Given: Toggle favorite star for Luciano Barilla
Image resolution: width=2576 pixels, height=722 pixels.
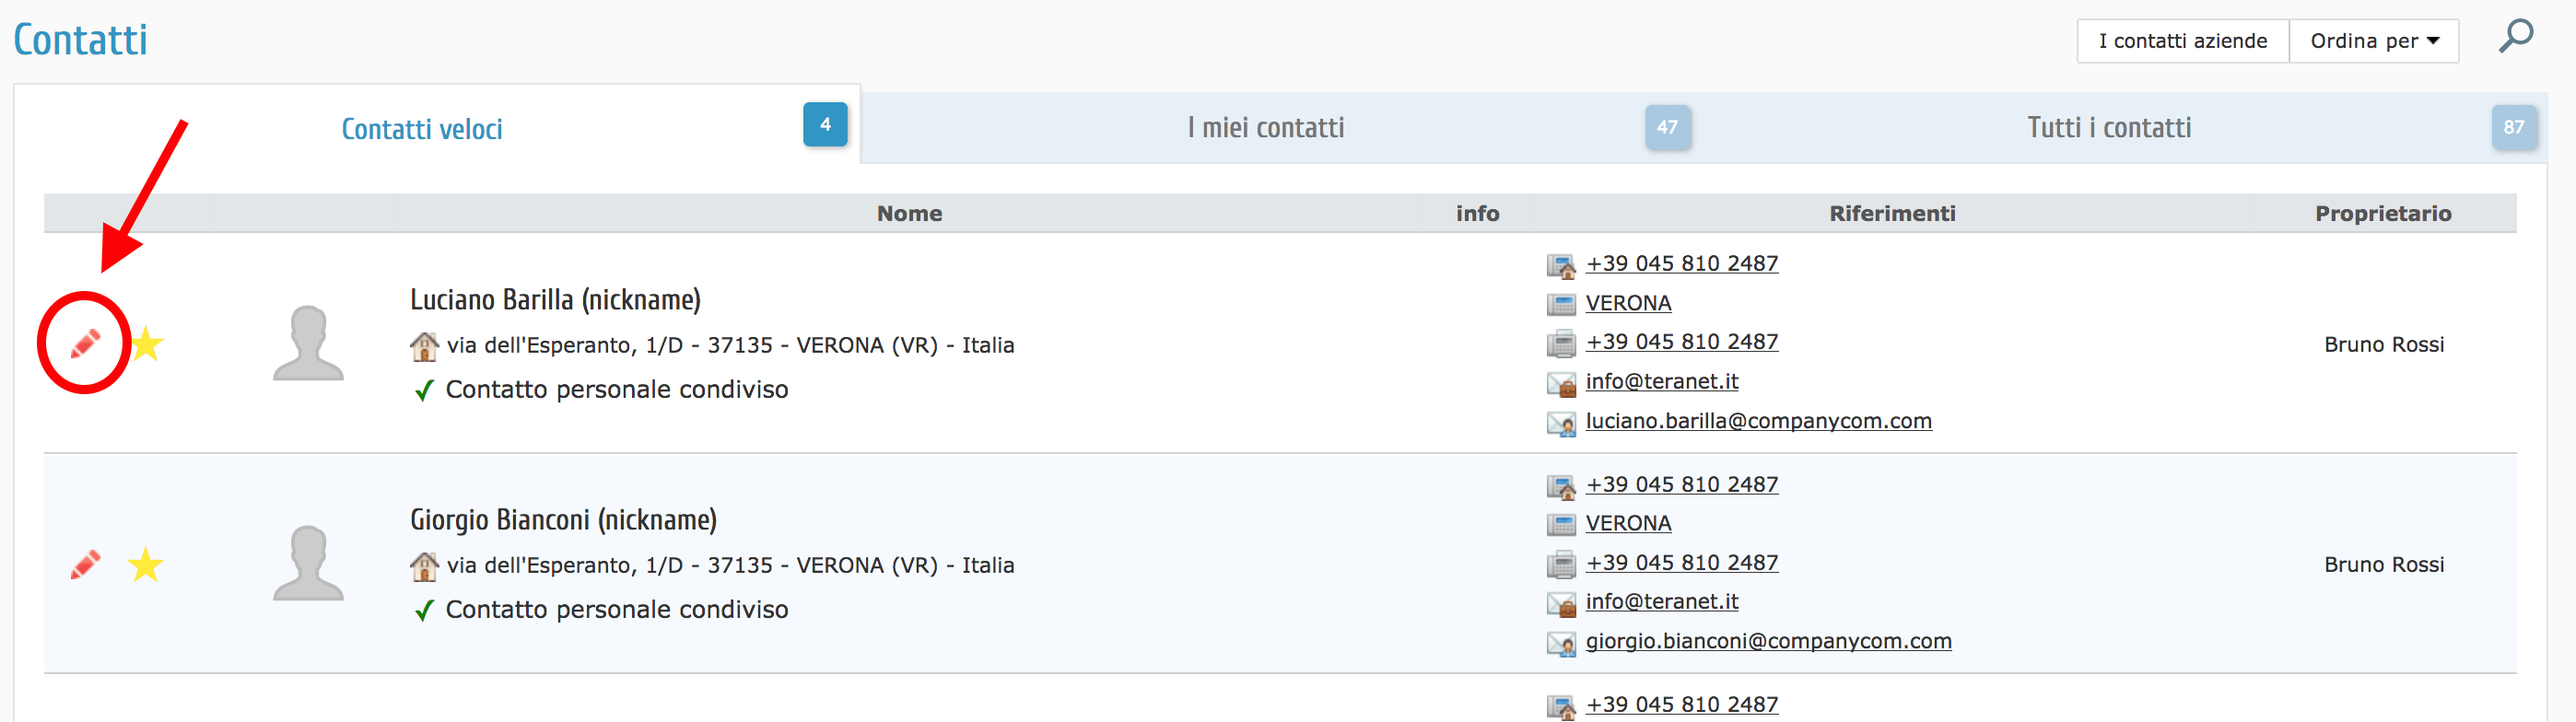Looking at the screenshot, I should tap(146, 344).
